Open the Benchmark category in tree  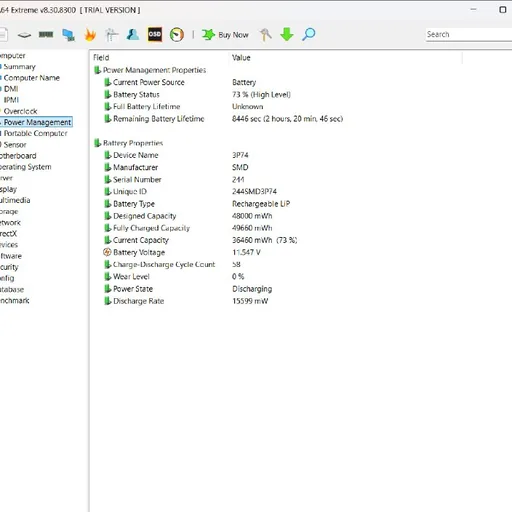click(x=15, y=300)
